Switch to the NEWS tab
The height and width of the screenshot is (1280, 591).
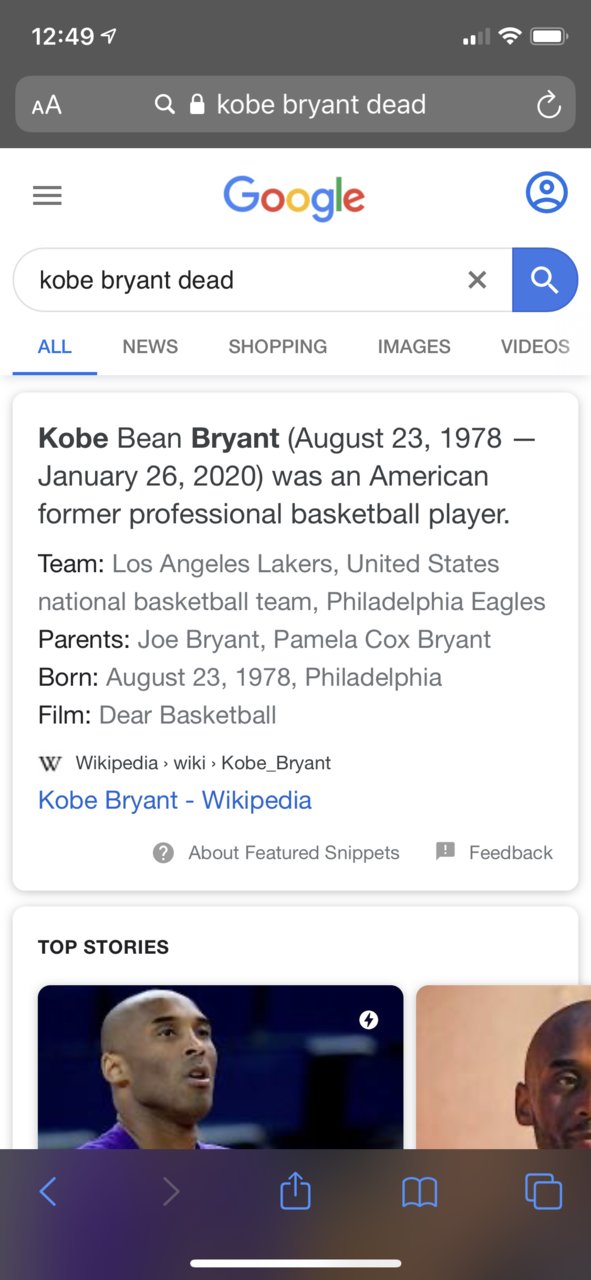coord(150,347)
